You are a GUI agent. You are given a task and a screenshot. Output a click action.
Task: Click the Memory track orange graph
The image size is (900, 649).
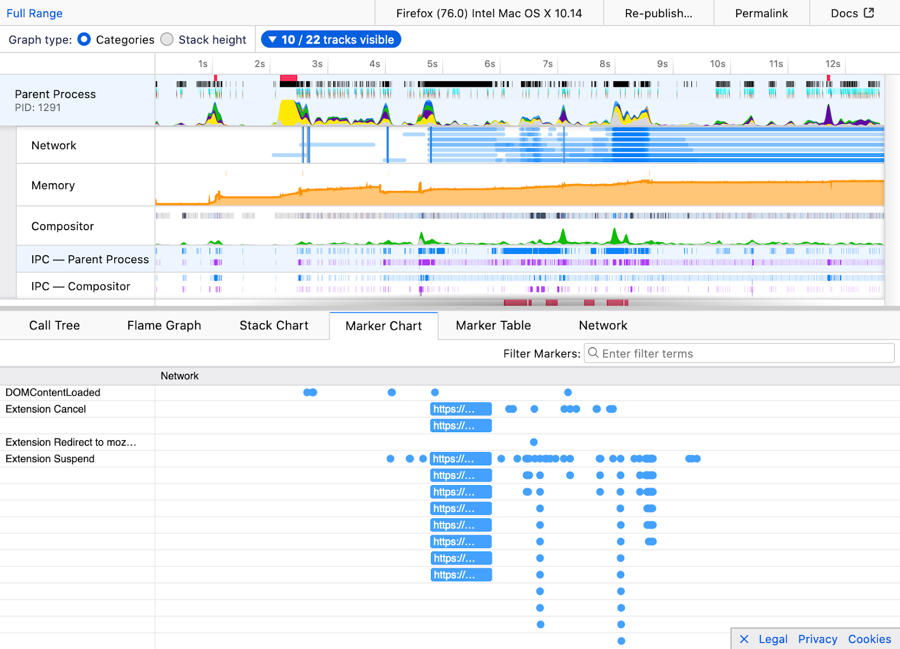519,192
